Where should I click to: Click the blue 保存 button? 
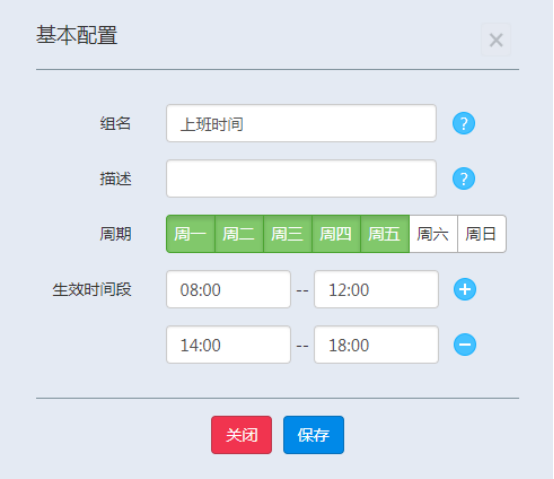313,435
